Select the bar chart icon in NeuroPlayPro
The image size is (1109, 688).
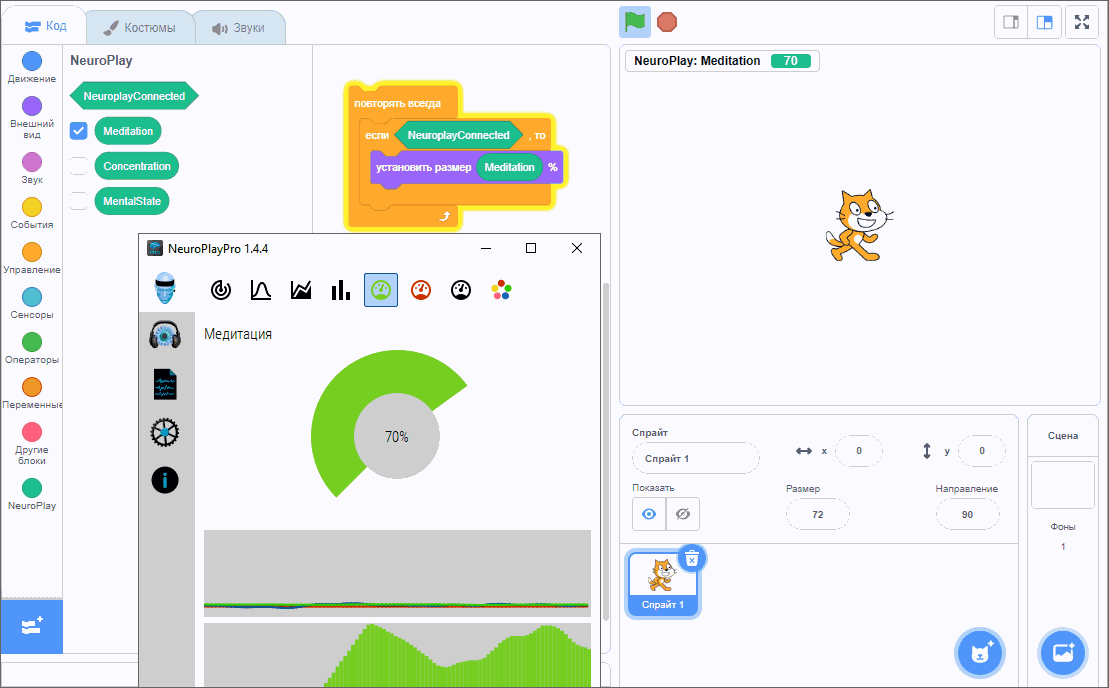341,290
